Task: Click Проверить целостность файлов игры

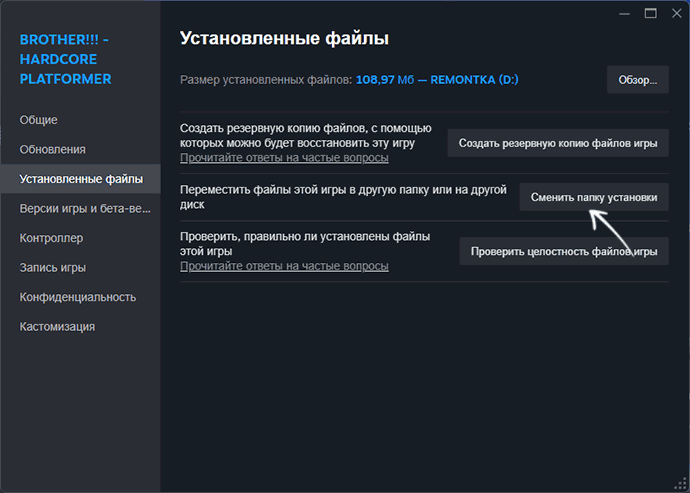Action: [x=564, y=251]
